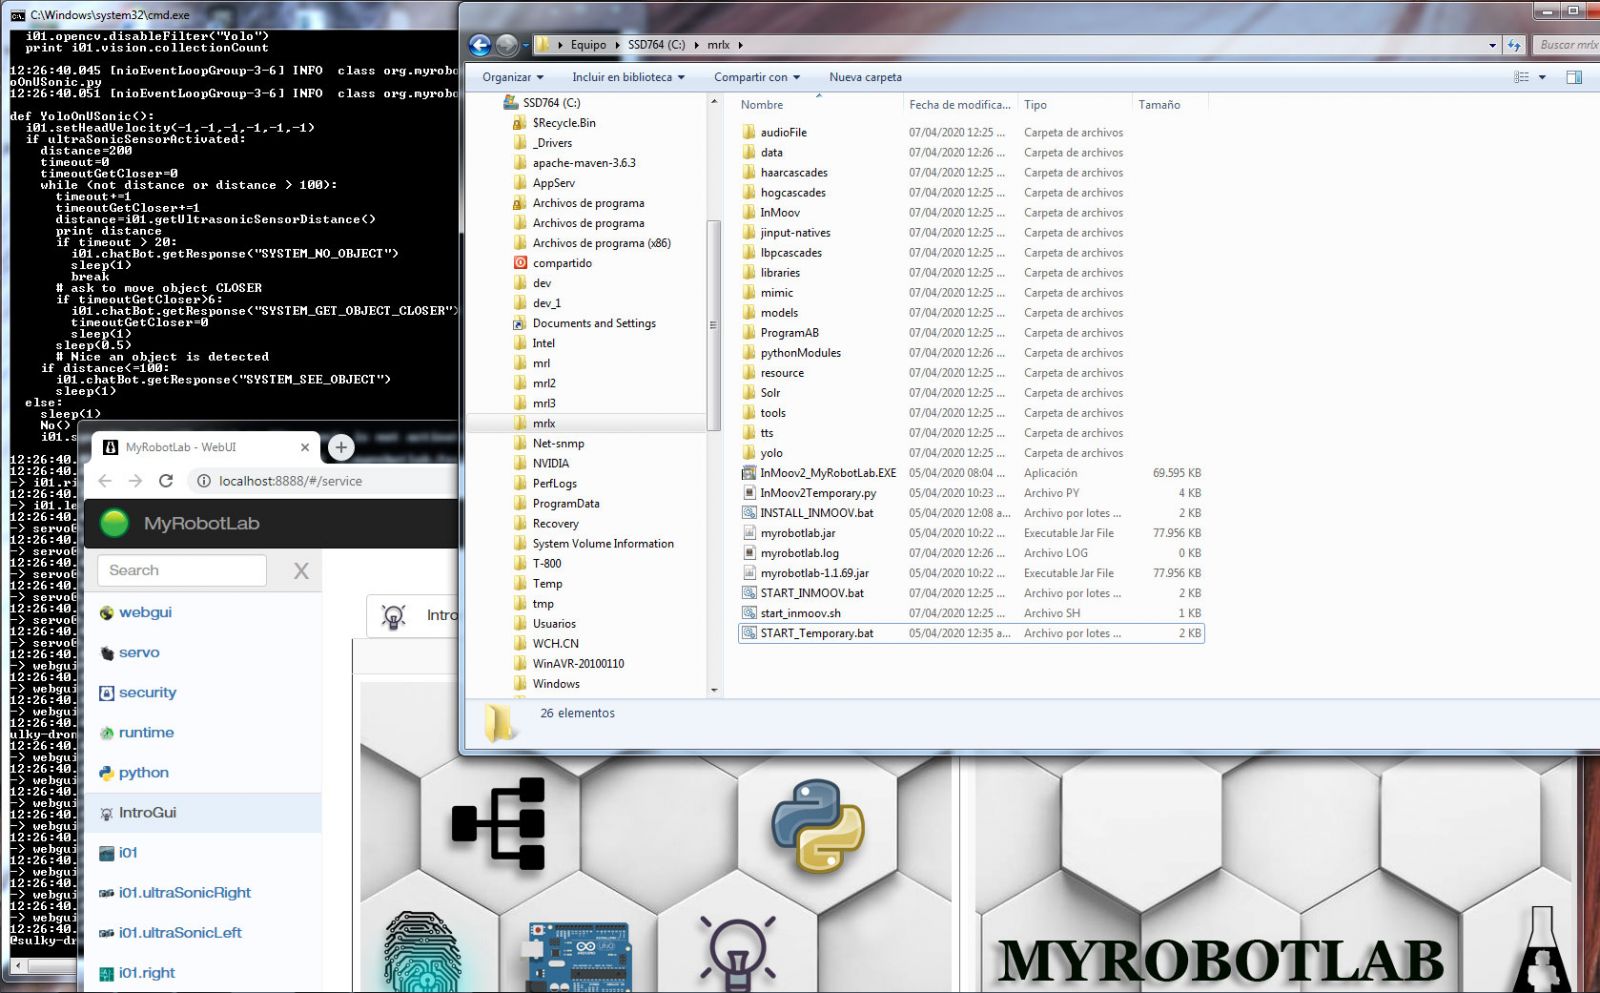The width and height of the screenshot is (1600, 993).
Task: Select myrobotlab.log file
Action: 799,553
